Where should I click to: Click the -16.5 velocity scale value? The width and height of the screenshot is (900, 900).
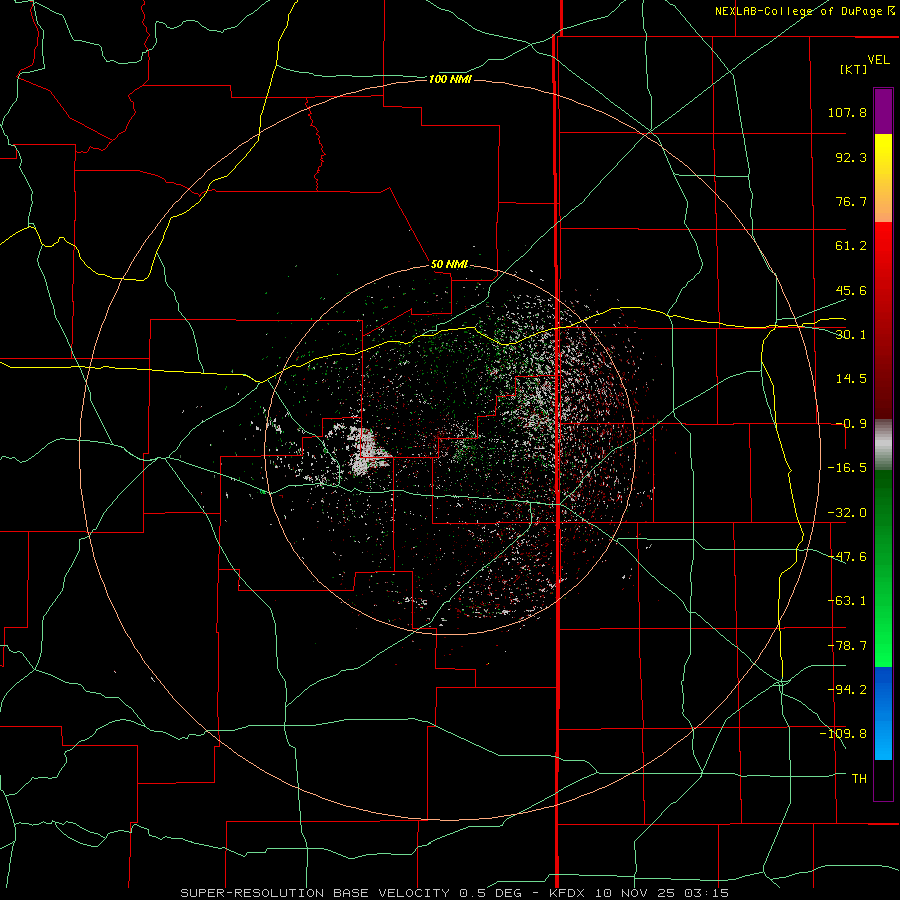tap(847, 468)
